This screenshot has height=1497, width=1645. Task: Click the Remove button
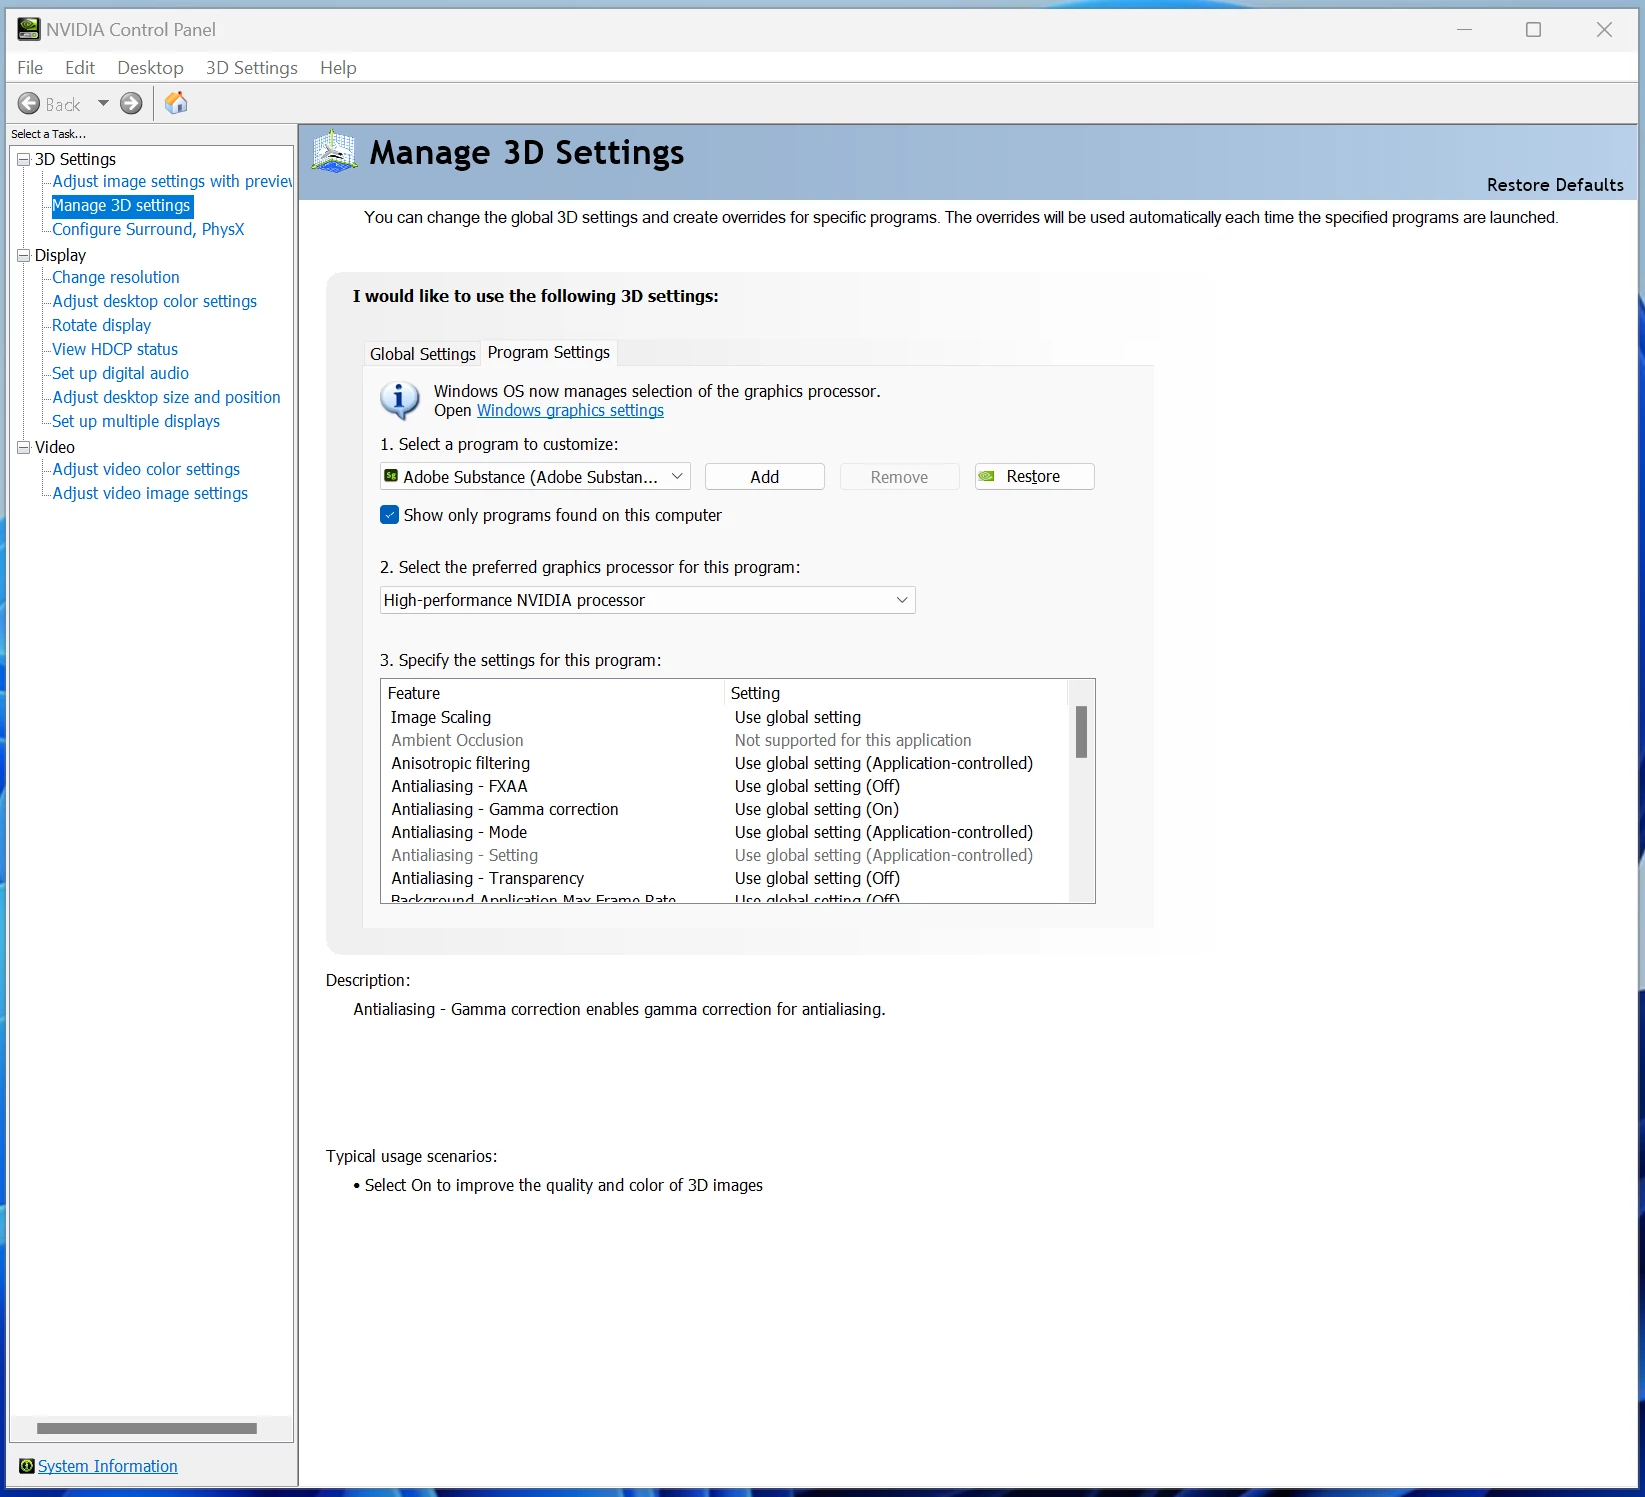click(900, 477)
